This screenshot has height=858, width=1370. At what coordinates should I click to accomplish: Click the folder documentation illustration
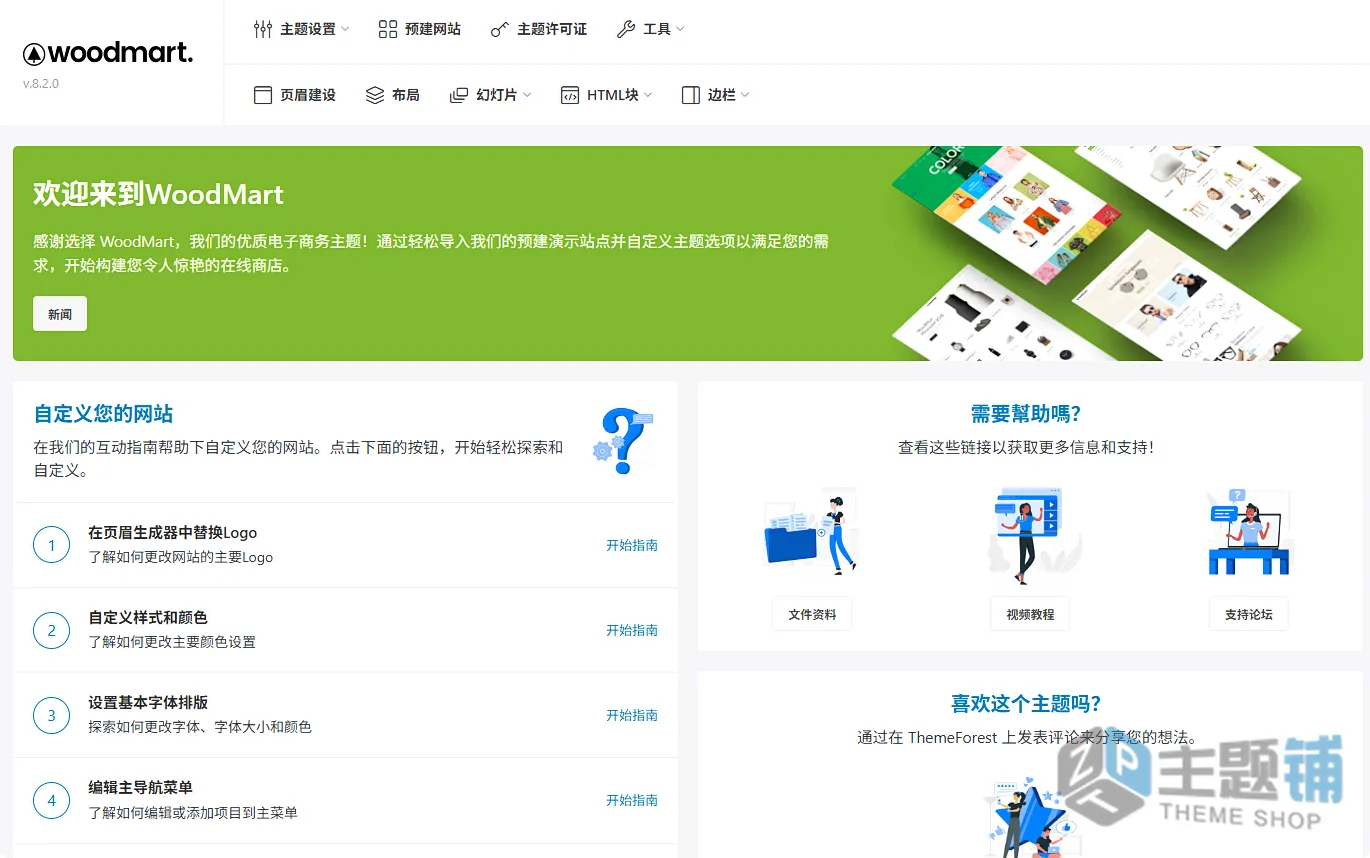pos(811,534)
